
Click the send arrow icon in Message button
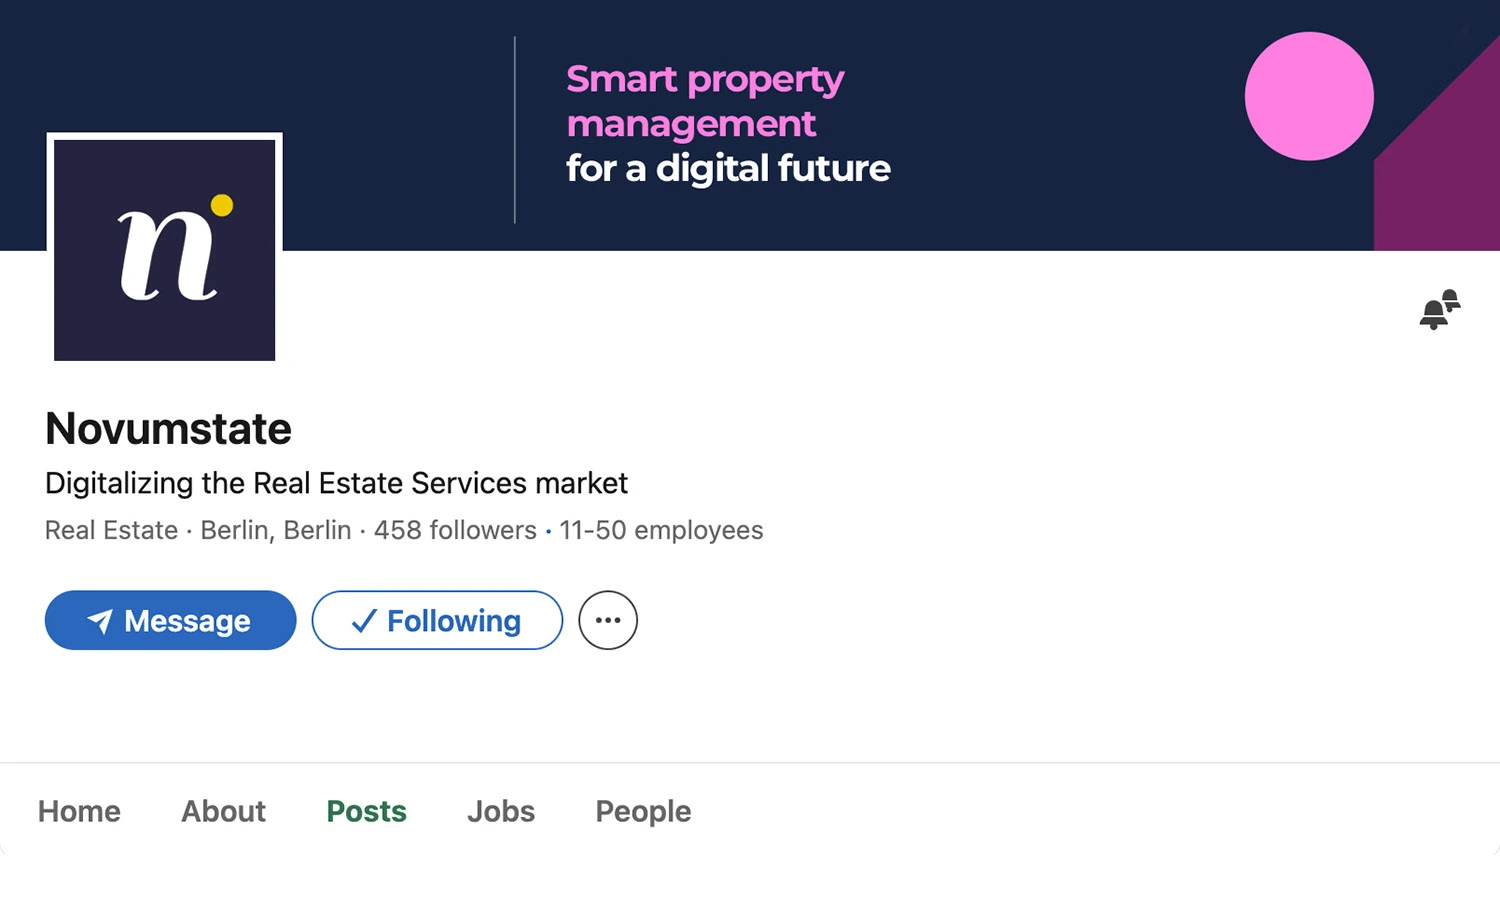pos(99,620)
